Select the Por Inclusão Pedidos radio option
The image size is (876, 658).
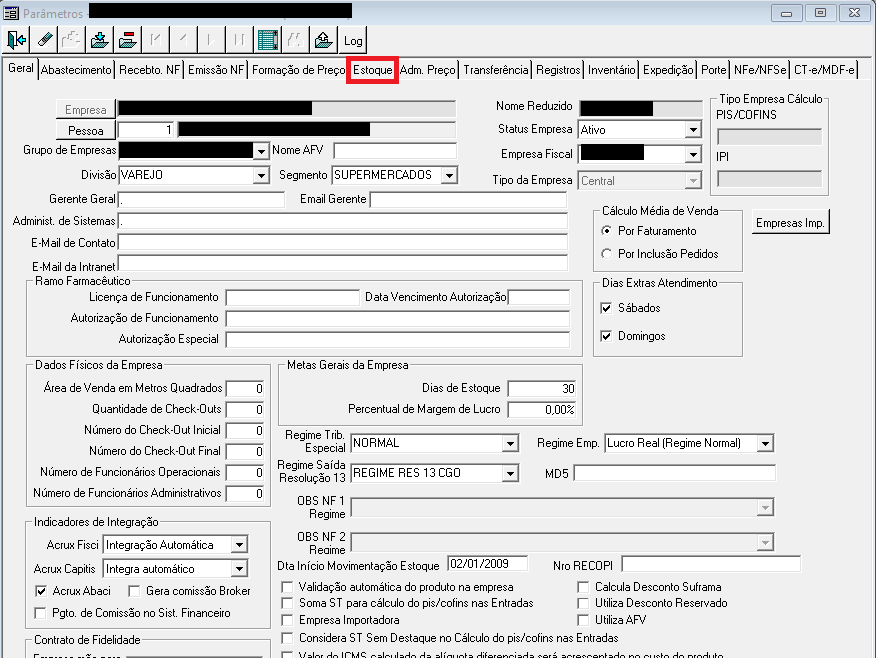tap(606, 254)
